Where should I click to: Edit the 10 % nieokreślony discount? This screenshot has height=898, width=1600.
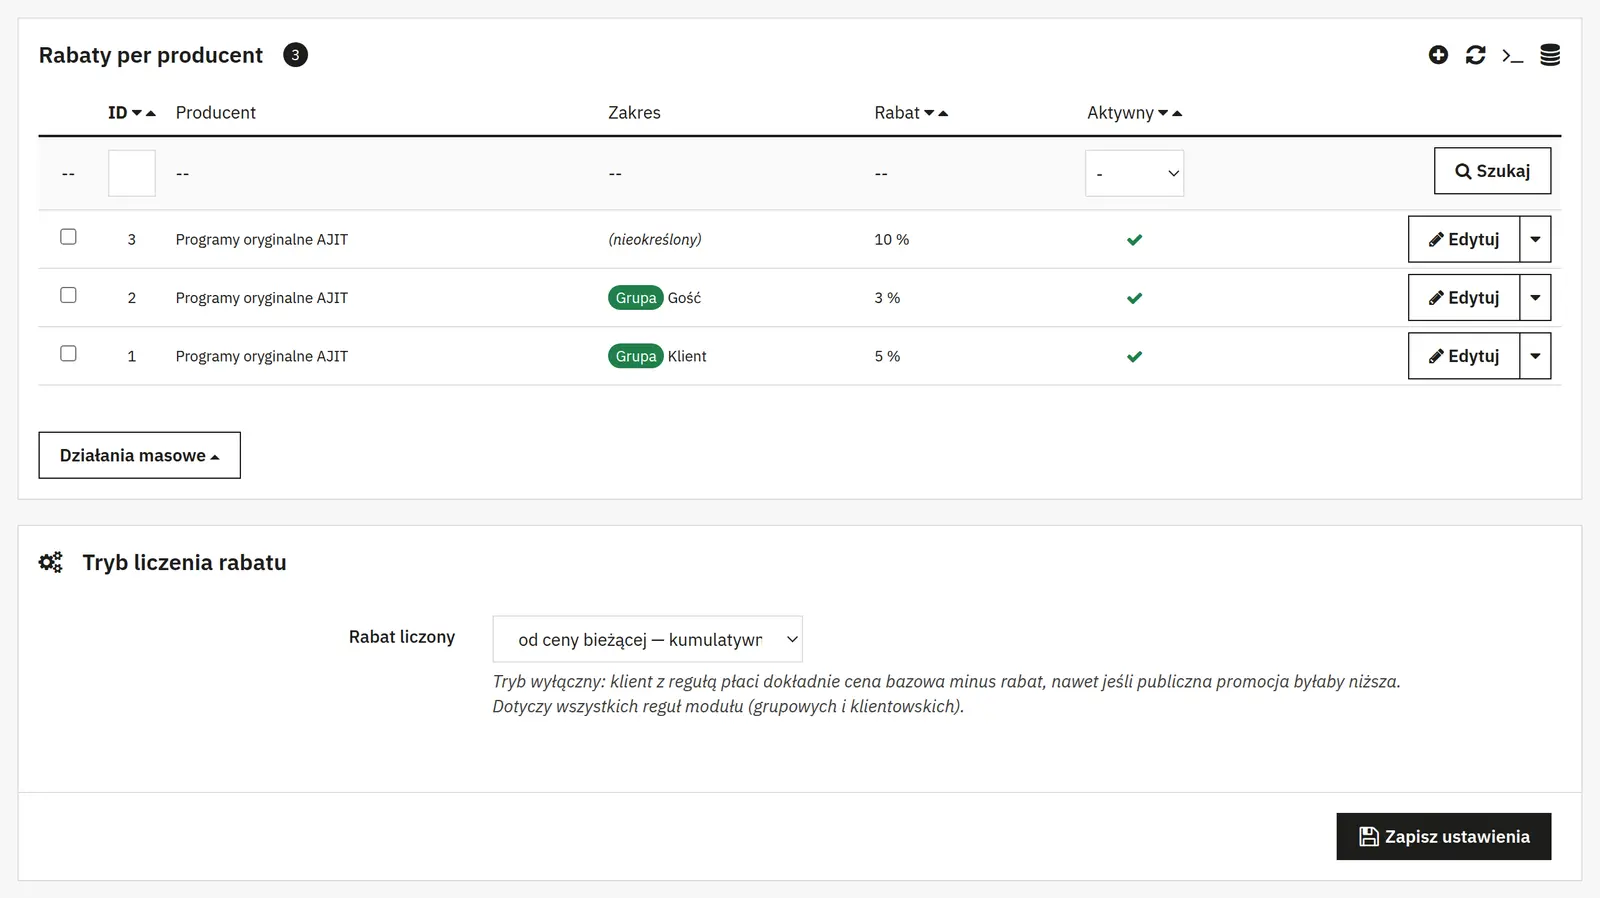click(1464, 239)
